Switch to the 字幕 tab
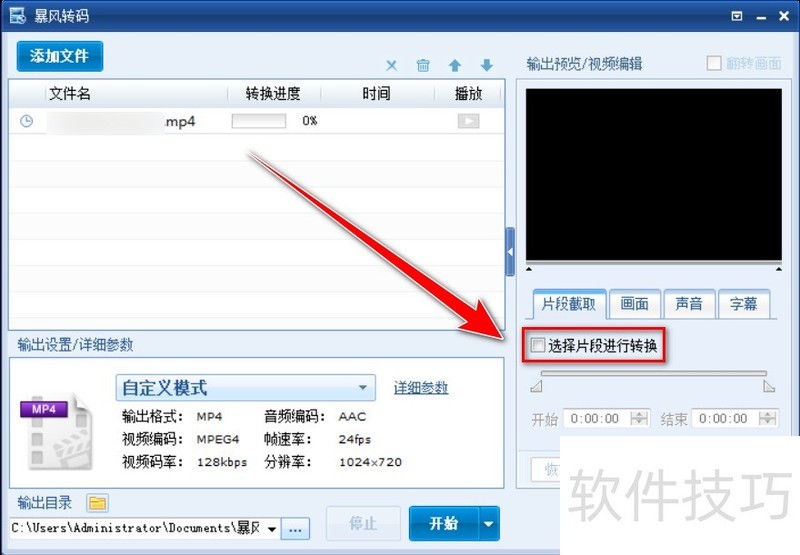 [743, 304]
